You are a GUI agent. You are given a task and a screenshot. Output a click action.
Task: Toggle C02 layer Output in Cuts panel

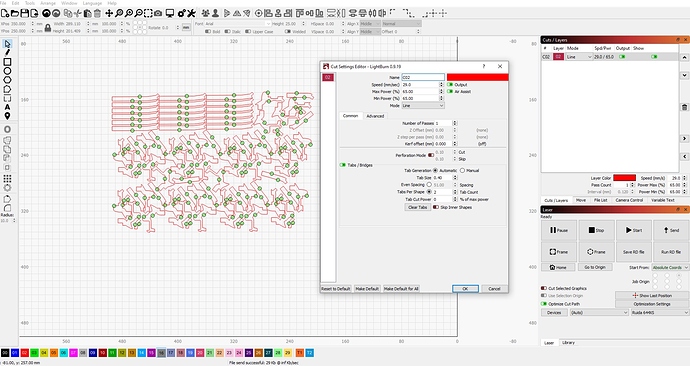coord(622,57)
